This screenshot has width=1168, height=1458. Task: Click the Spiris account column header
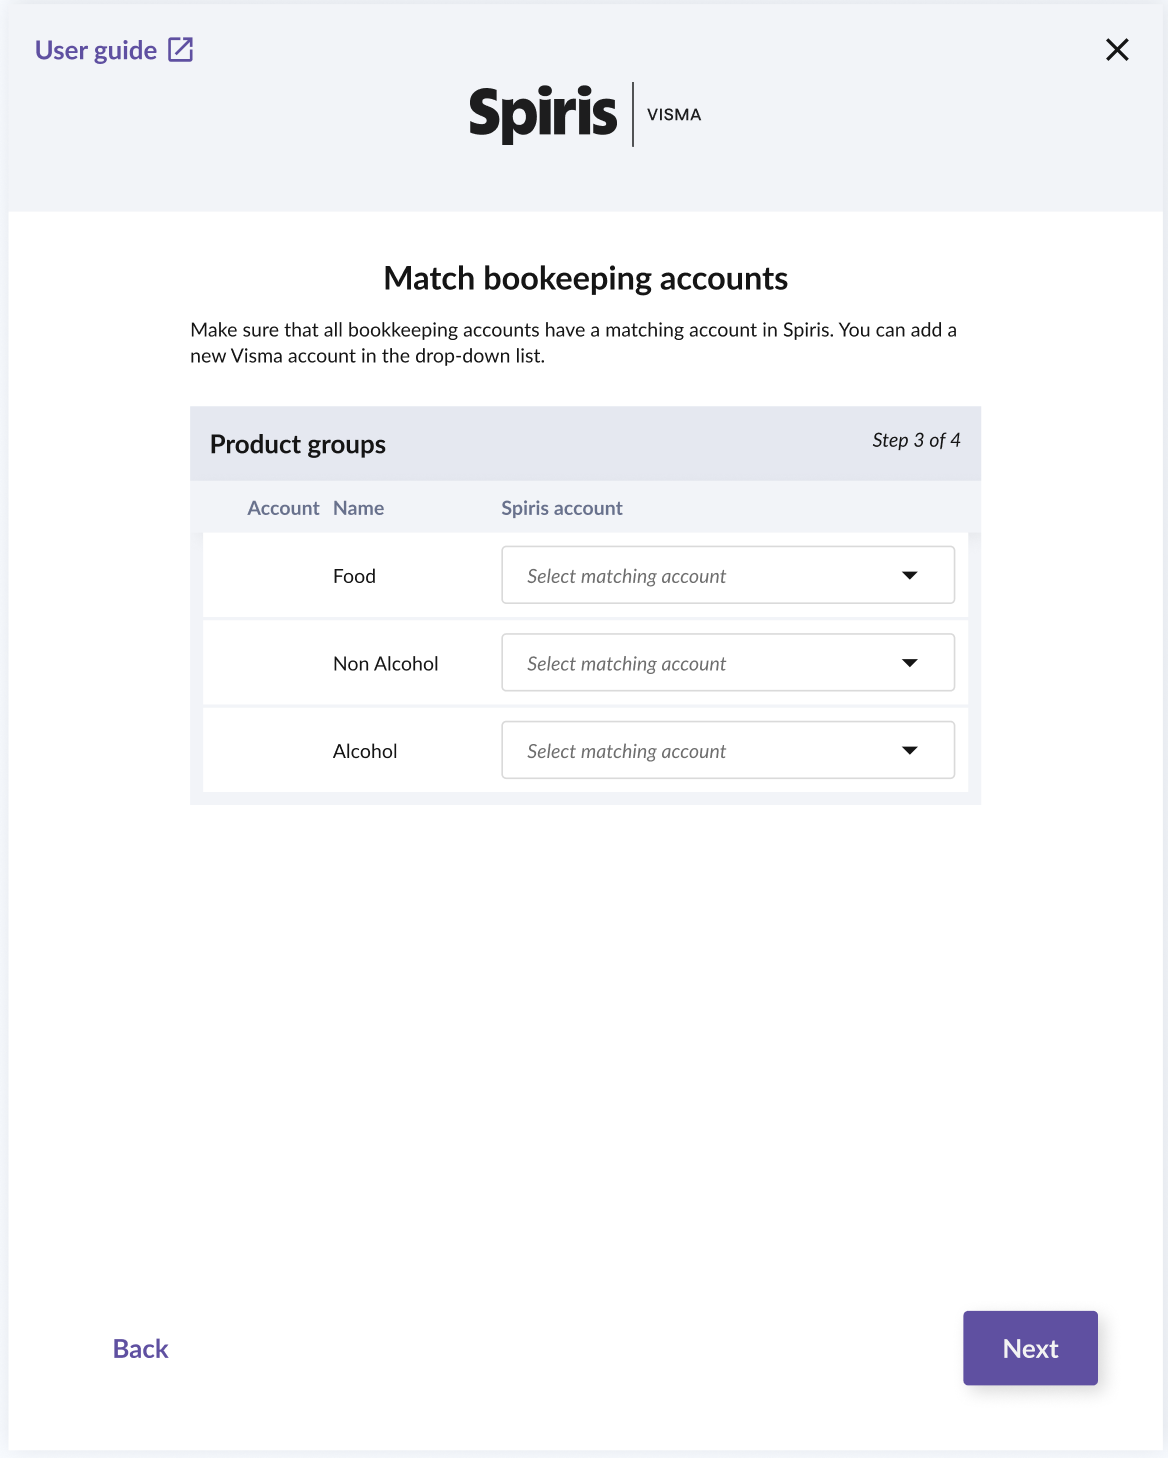(x=561, y=508)
